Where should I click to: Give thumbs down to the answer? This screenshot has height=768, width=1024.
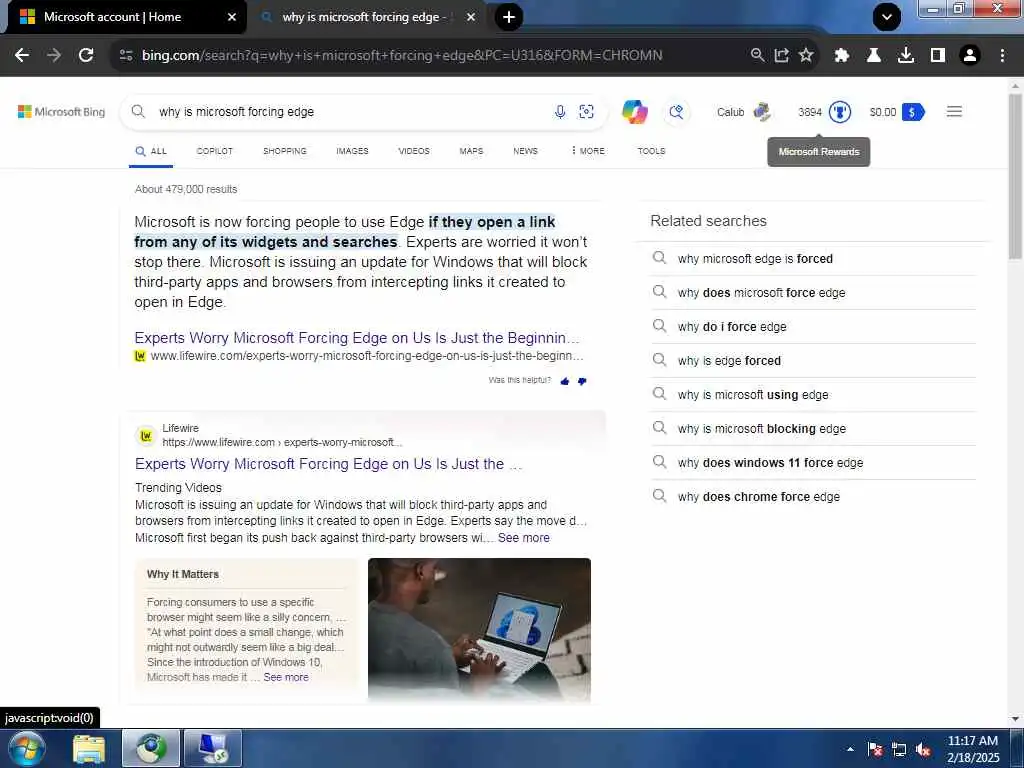582,381
